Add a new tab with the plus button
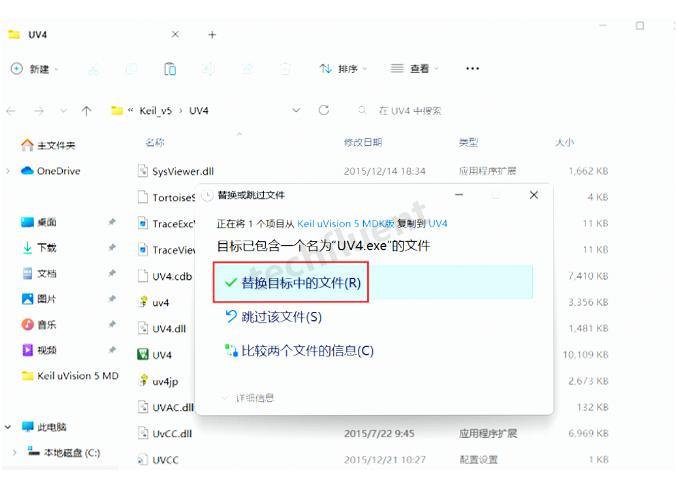Image resolution: width=677 pixels, height=488 pixels. (x=212, y=35)
